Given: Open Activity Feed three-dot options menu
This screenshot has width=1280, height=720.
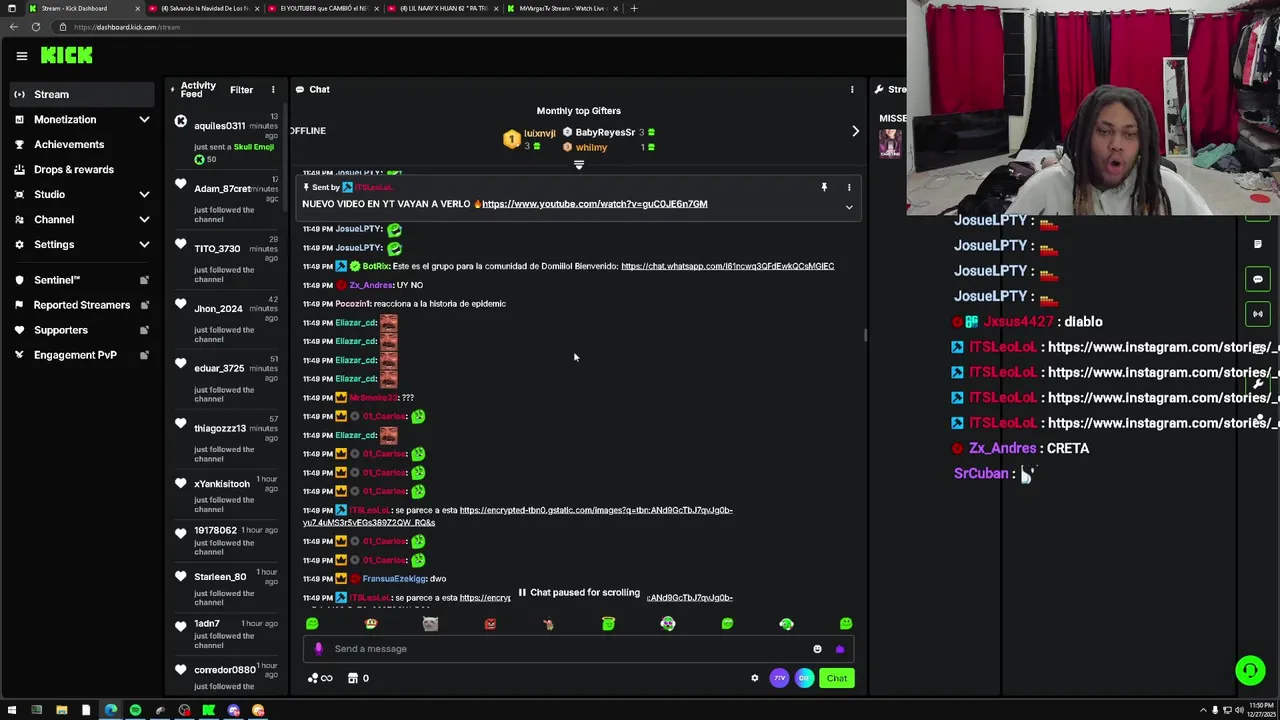Looking at the screenshot, I should pyautogui.click(x=273, y=90).
